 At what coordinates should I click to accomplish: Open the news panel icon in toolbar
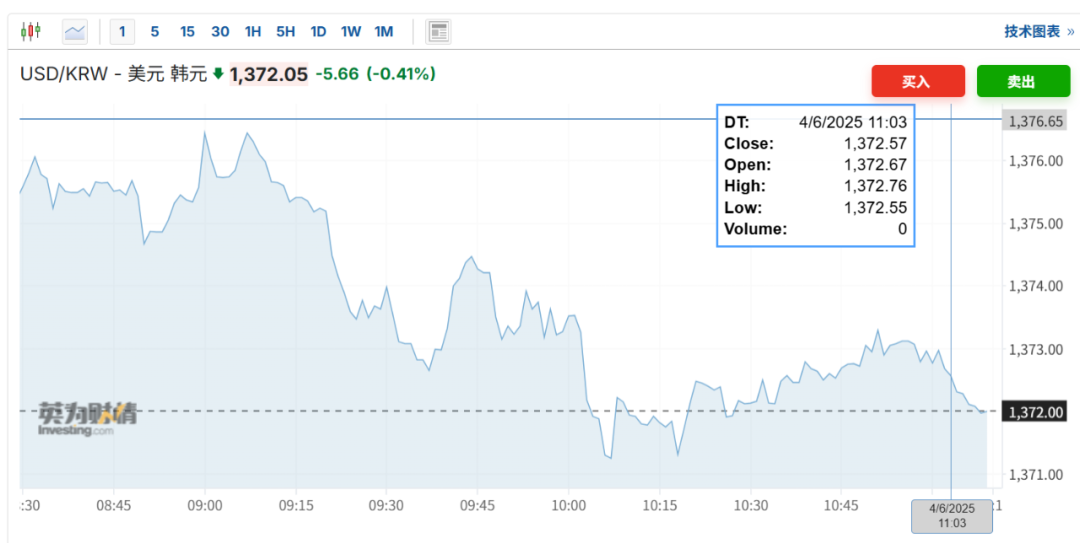438,31
